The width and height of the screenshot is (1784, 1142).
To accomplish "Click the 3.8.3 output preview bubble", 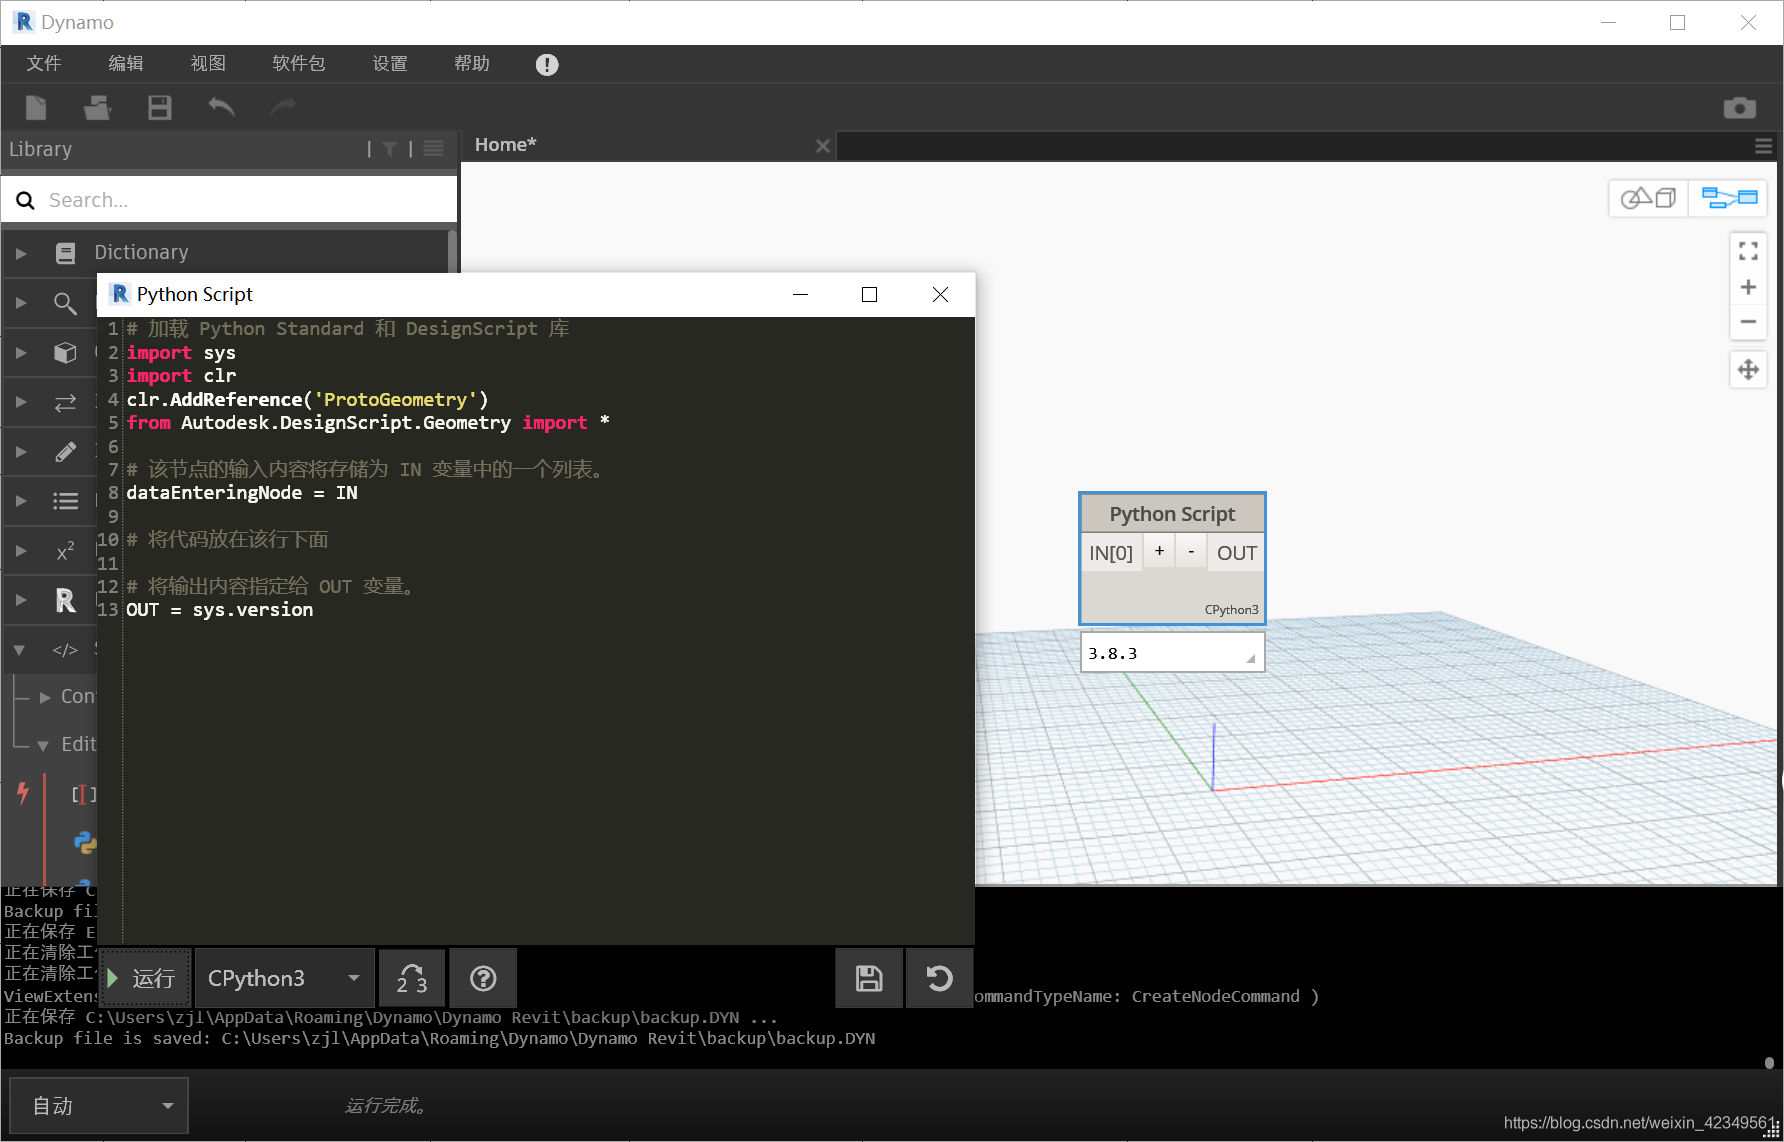I will coord(1172,653).
